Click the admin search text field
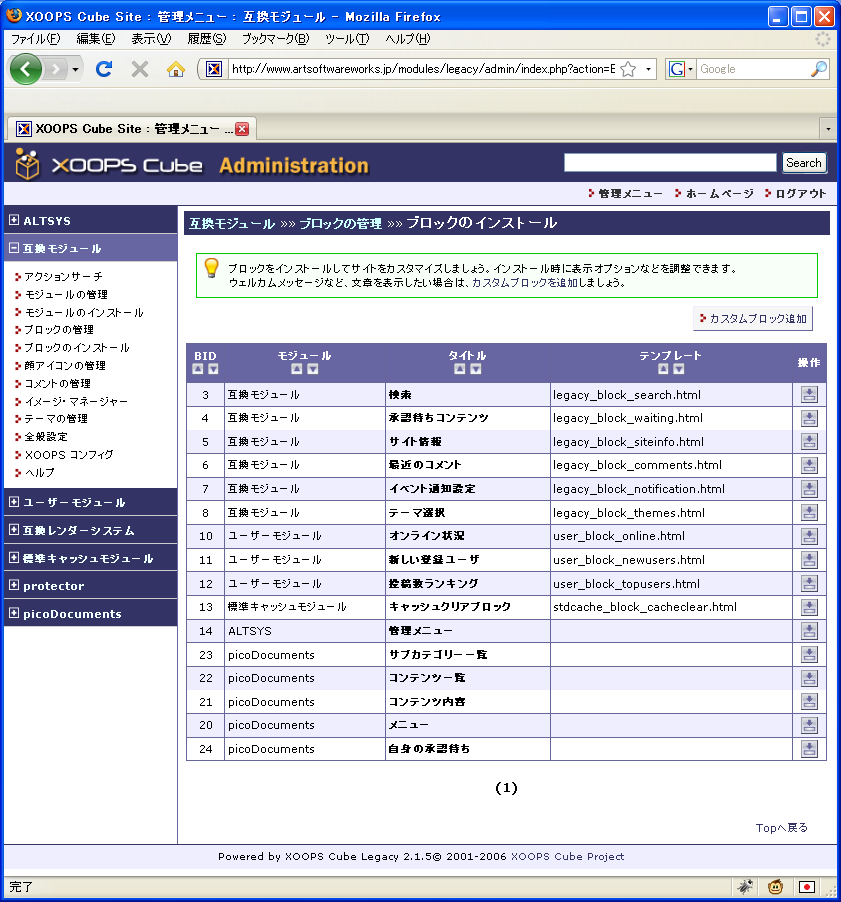841x902 pixels. coord(670,163)
